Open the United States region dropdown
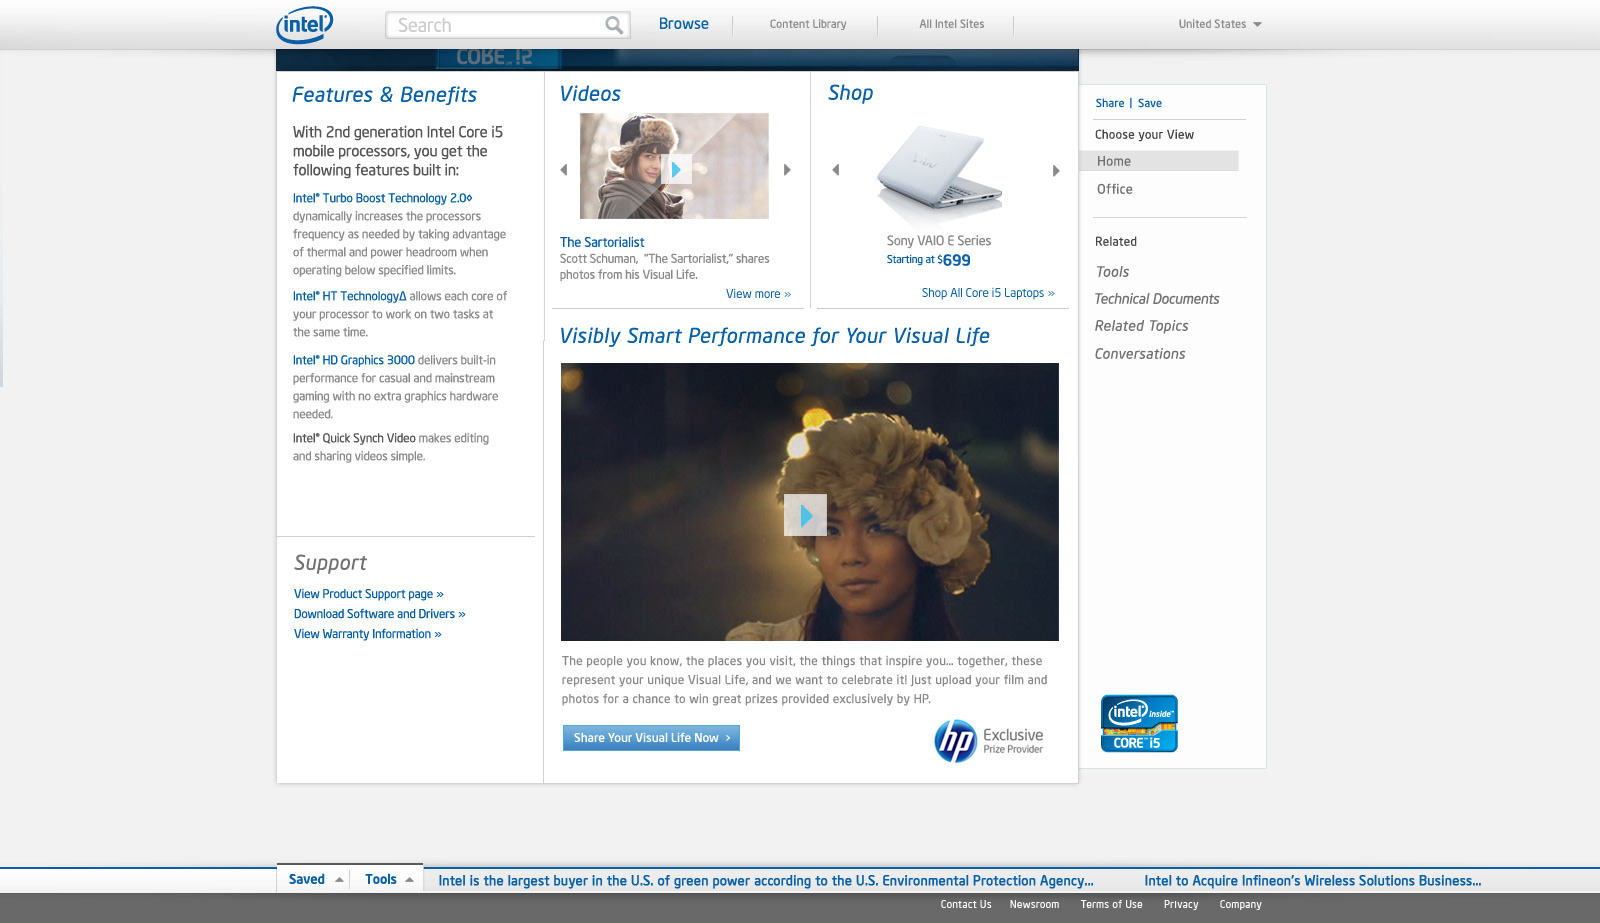Viewport: 1600px width, 923px height. (x=1220, y=24)
